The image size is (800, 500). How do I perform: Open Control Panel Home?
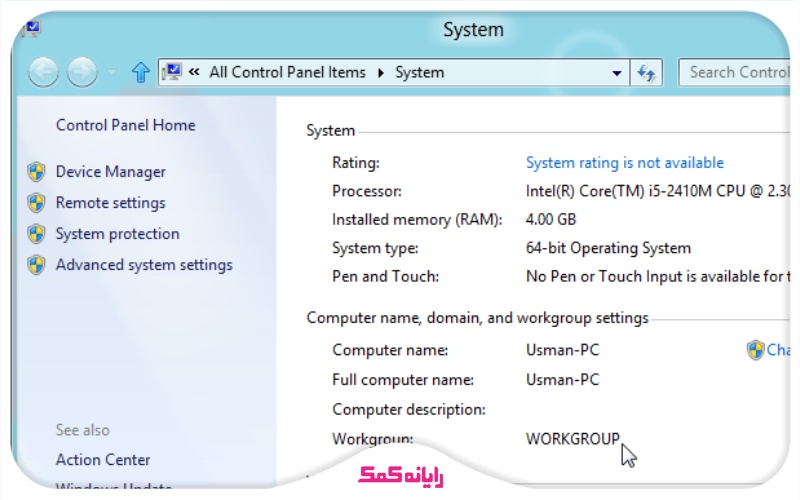point(125,125)
